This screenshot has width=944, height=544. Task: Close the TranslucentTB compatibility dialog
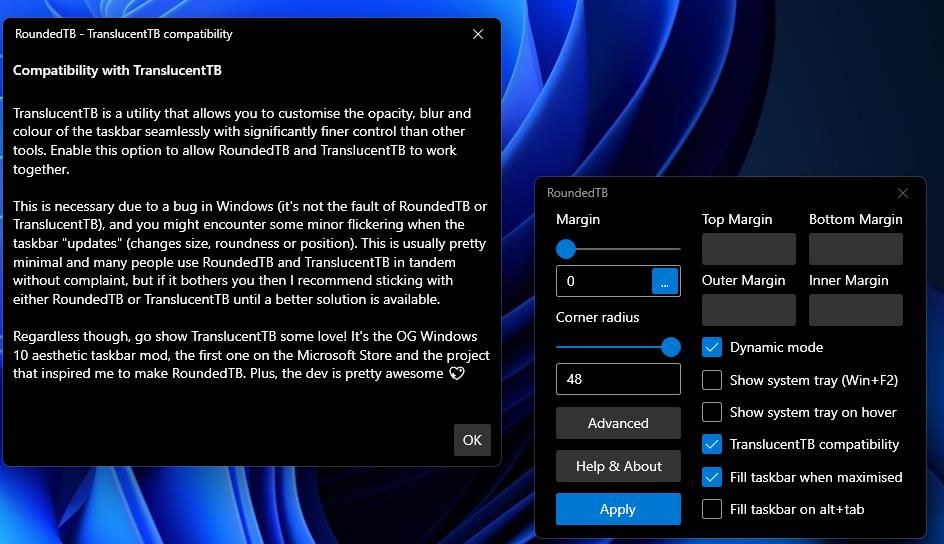[478, 34]
